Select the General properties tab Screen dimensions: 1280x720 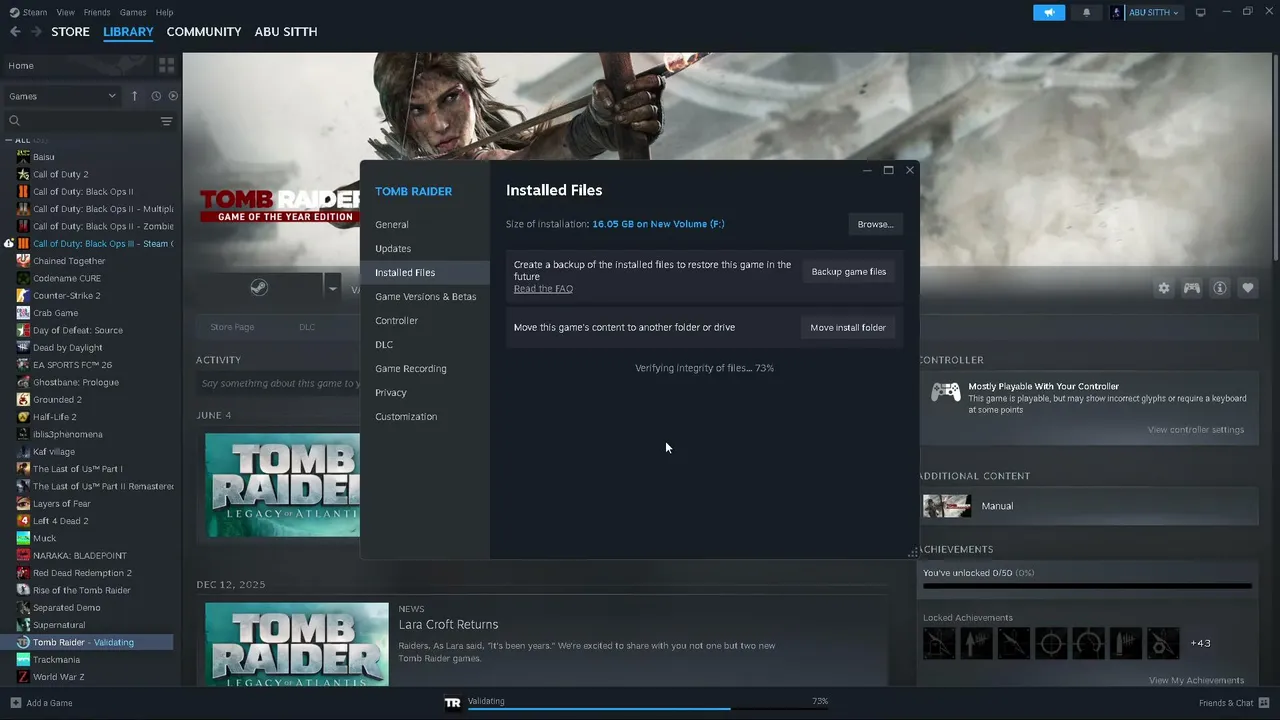[425, 225]
